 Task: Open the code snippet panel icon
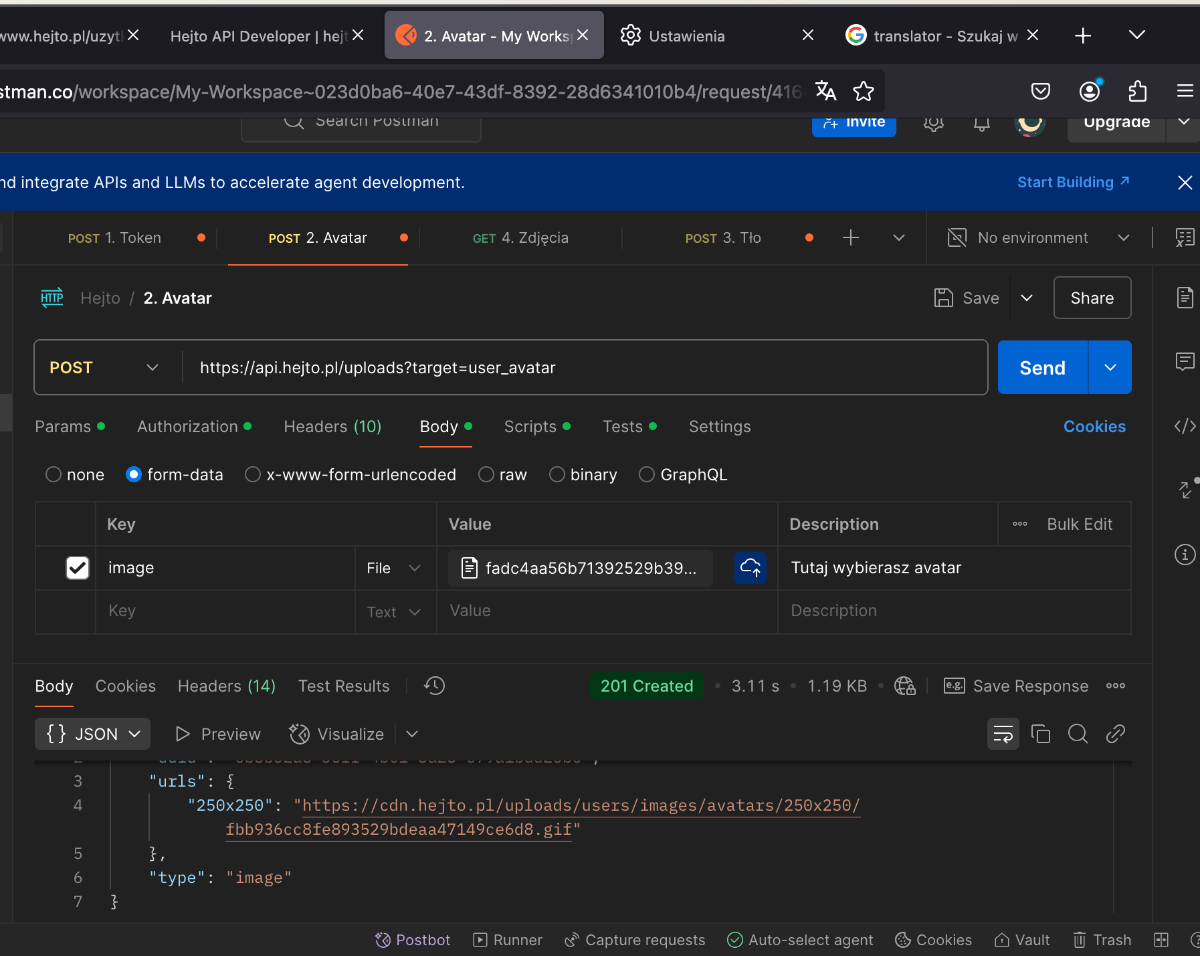[x=1184, y=426]
